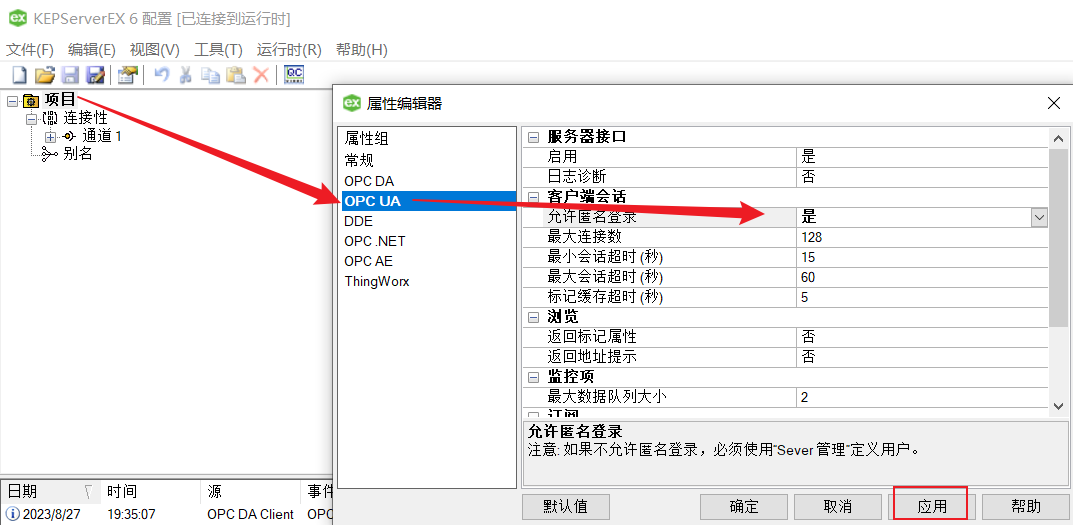Click the 通道 1 channel icon

[70, 136]
